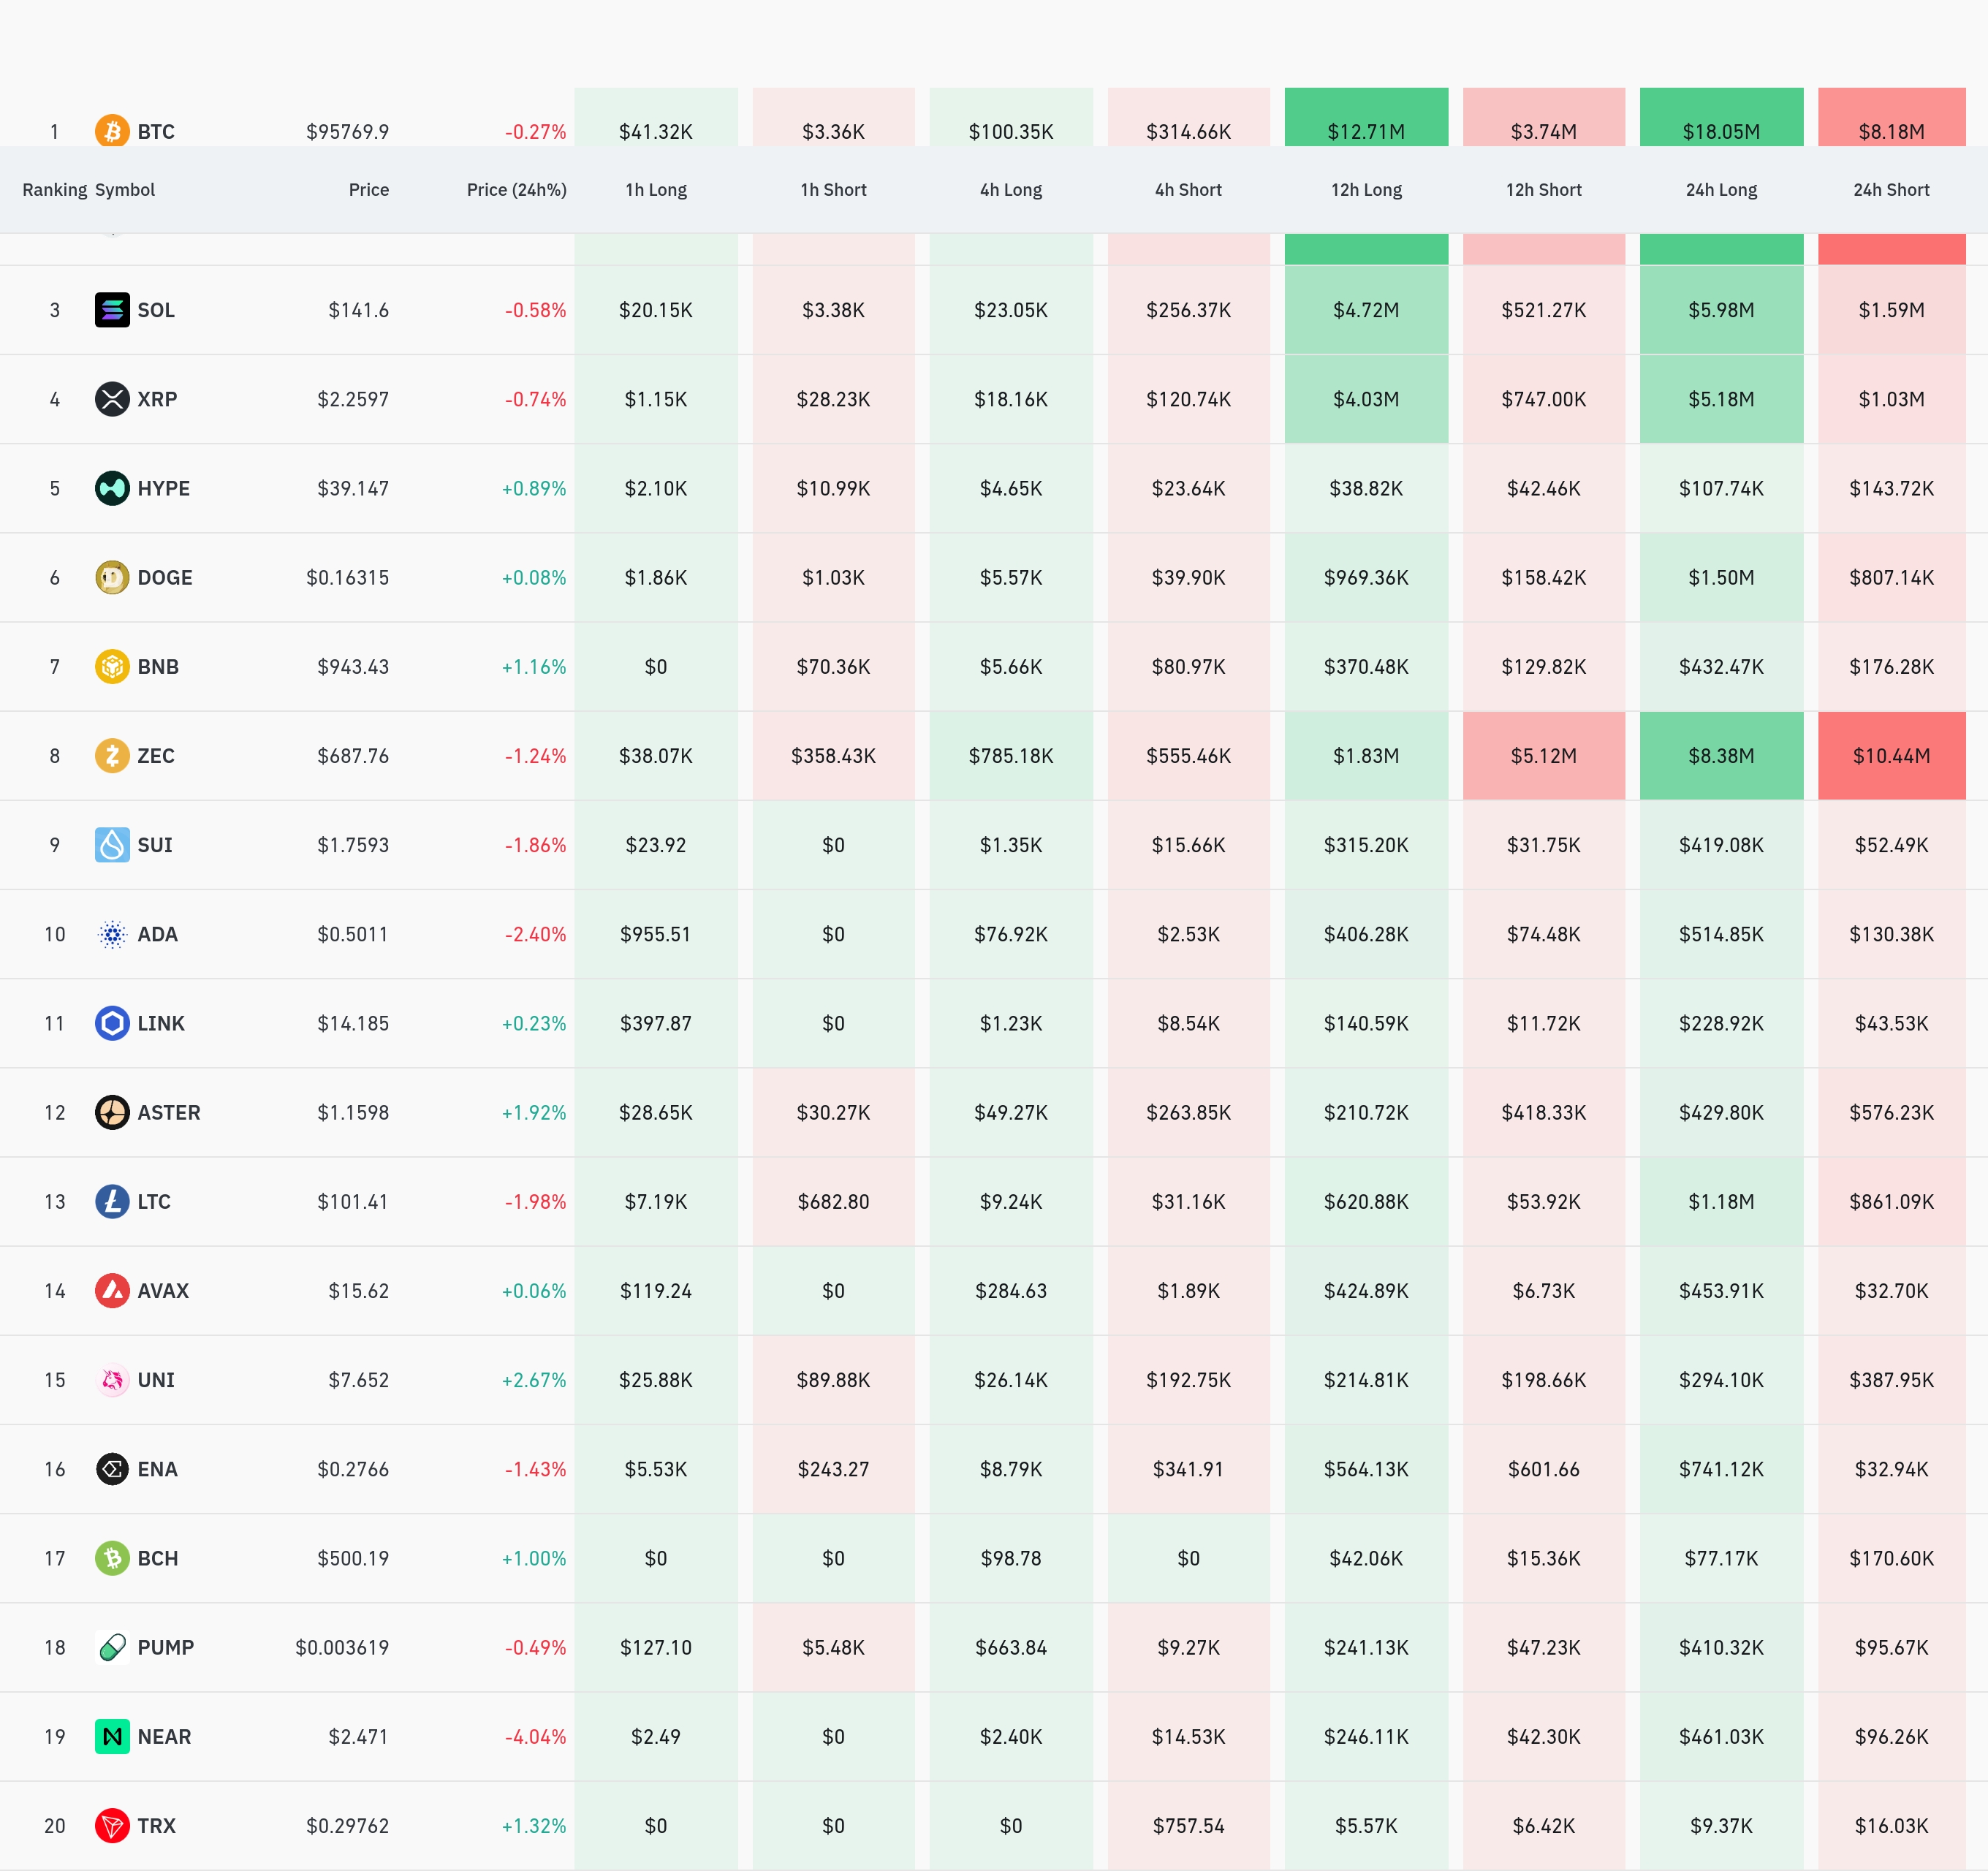The image size is (1988, 1871).
Task: Click the HYPE coin icon
Action: [x=112, y=488]
